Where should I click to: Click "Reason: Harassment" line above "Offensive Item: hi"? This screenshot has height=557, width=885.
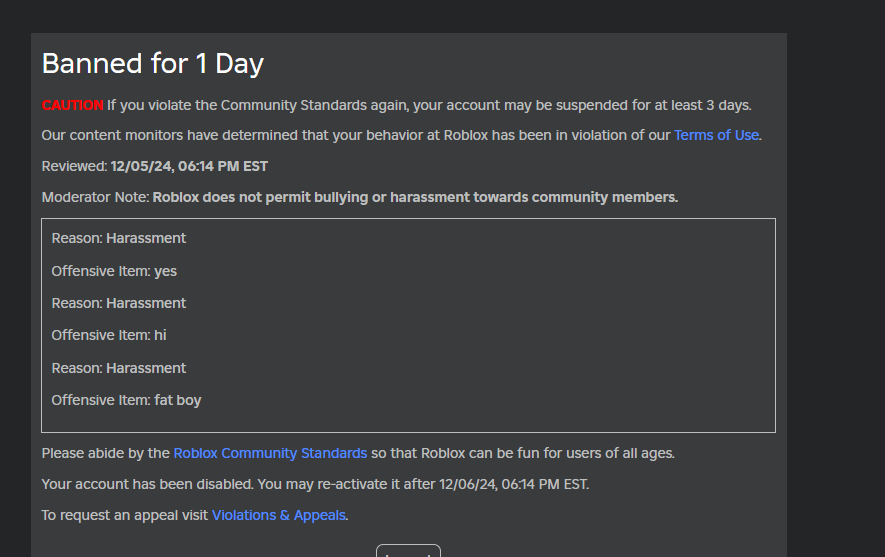click(x=119, y=303)
